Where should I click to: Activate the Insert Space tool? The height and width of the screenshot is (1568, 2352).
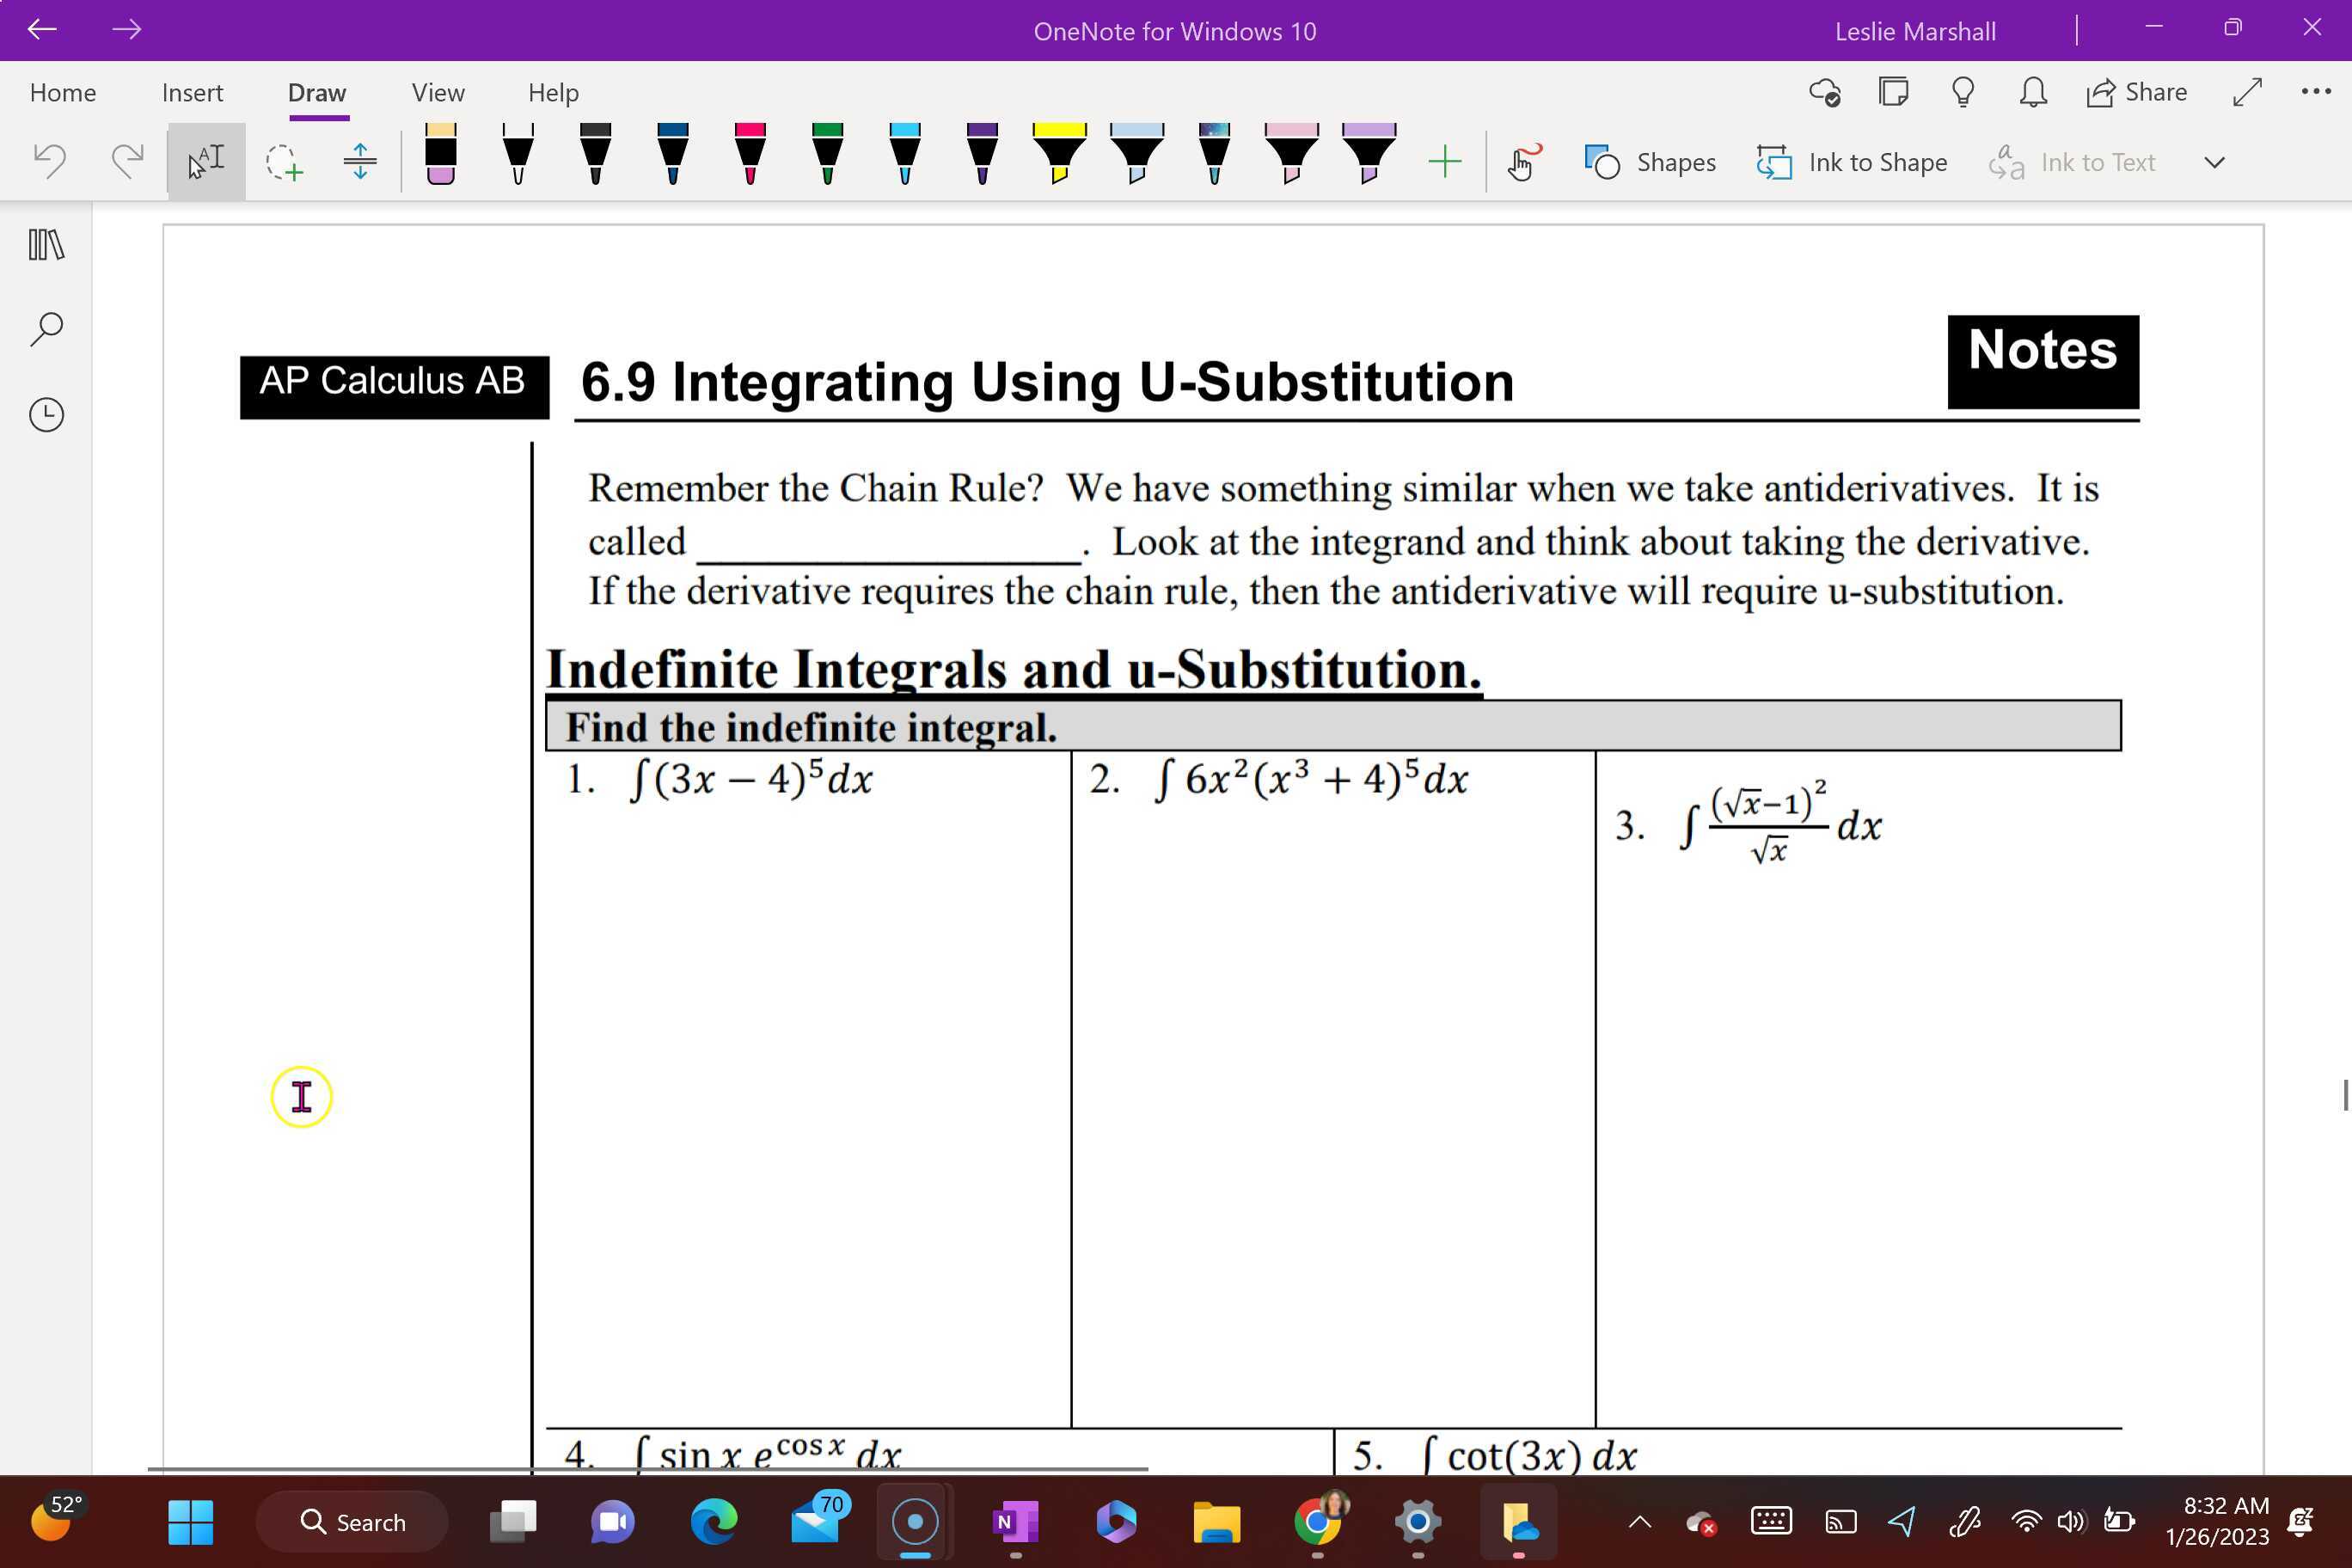(359, 160)
